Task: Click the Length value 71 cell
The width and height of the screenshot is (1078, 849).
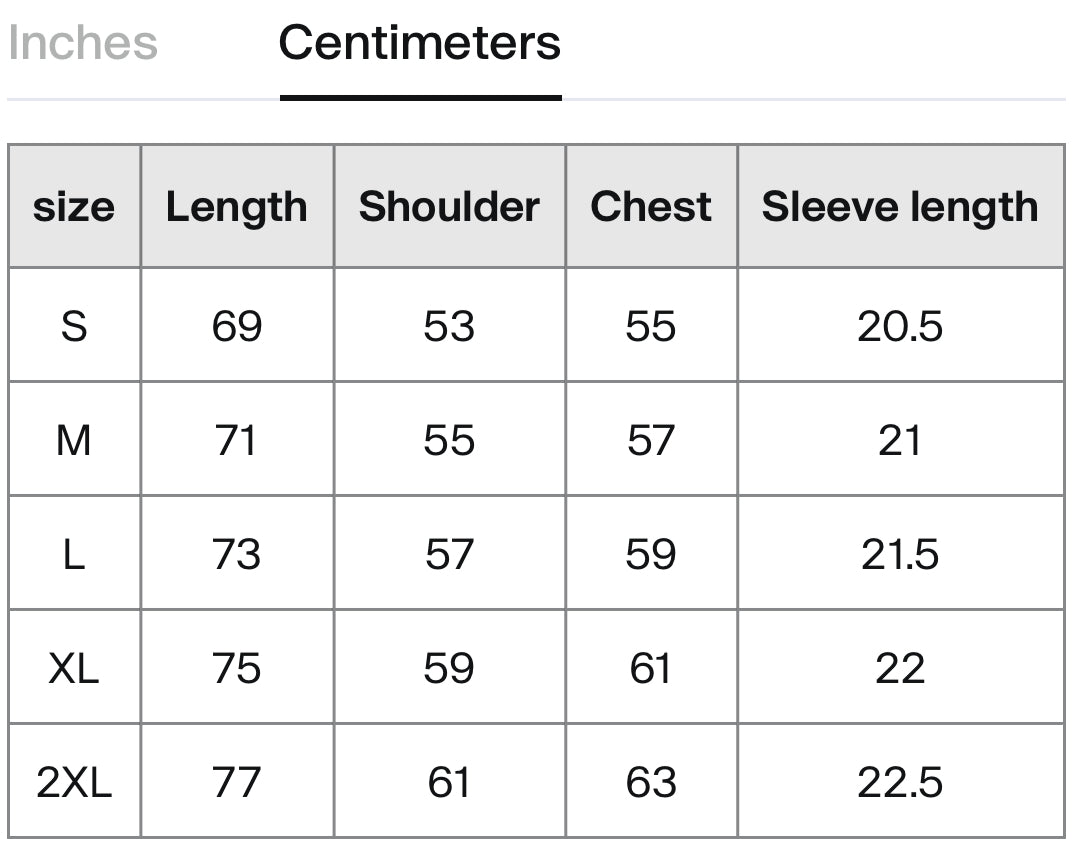Action: pos(237,440)
